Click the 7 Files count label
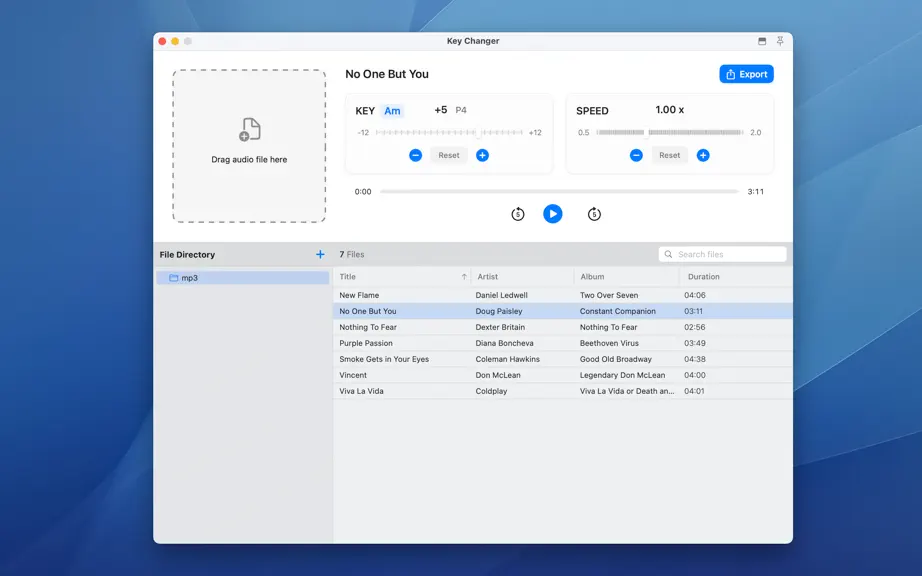922x576 pixels. tap(352, 254)
